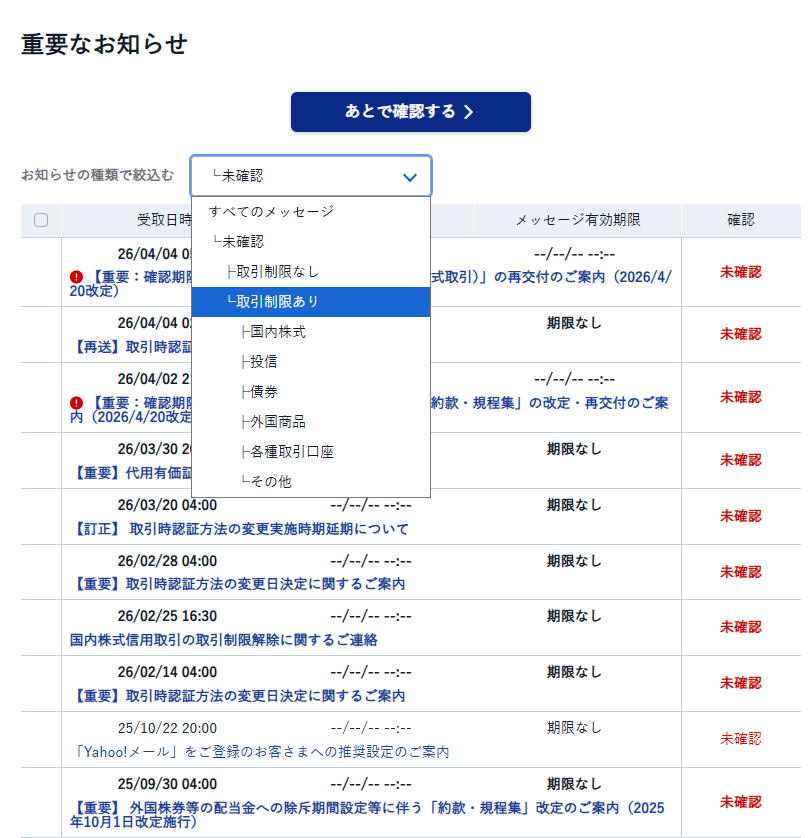812x838 pixels.
Task: Select その他 option in the filter list
Action: pos(311,482)
